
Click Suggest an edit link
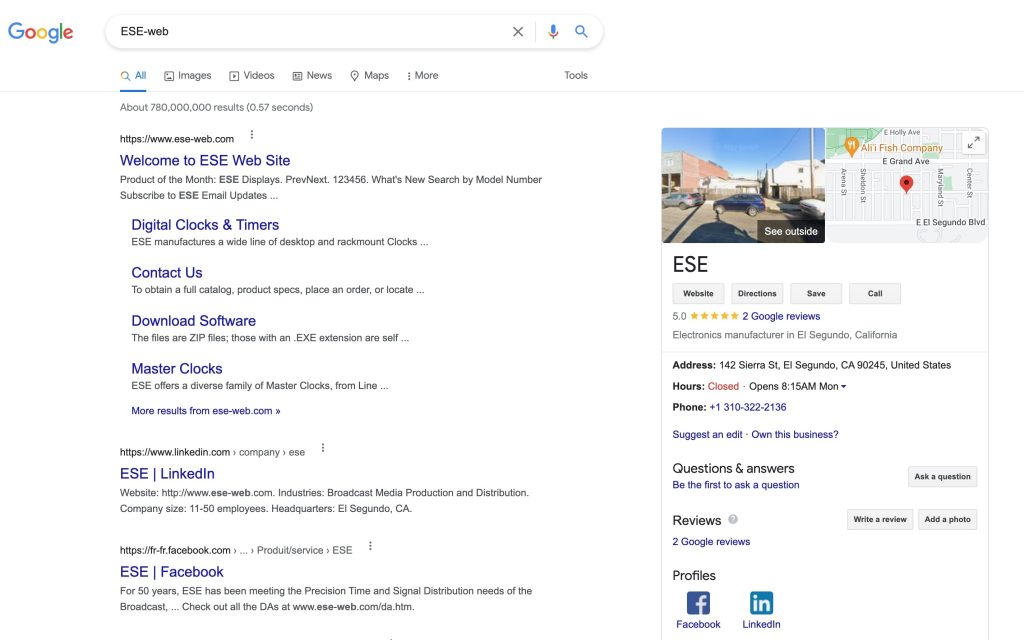(707, 435)
